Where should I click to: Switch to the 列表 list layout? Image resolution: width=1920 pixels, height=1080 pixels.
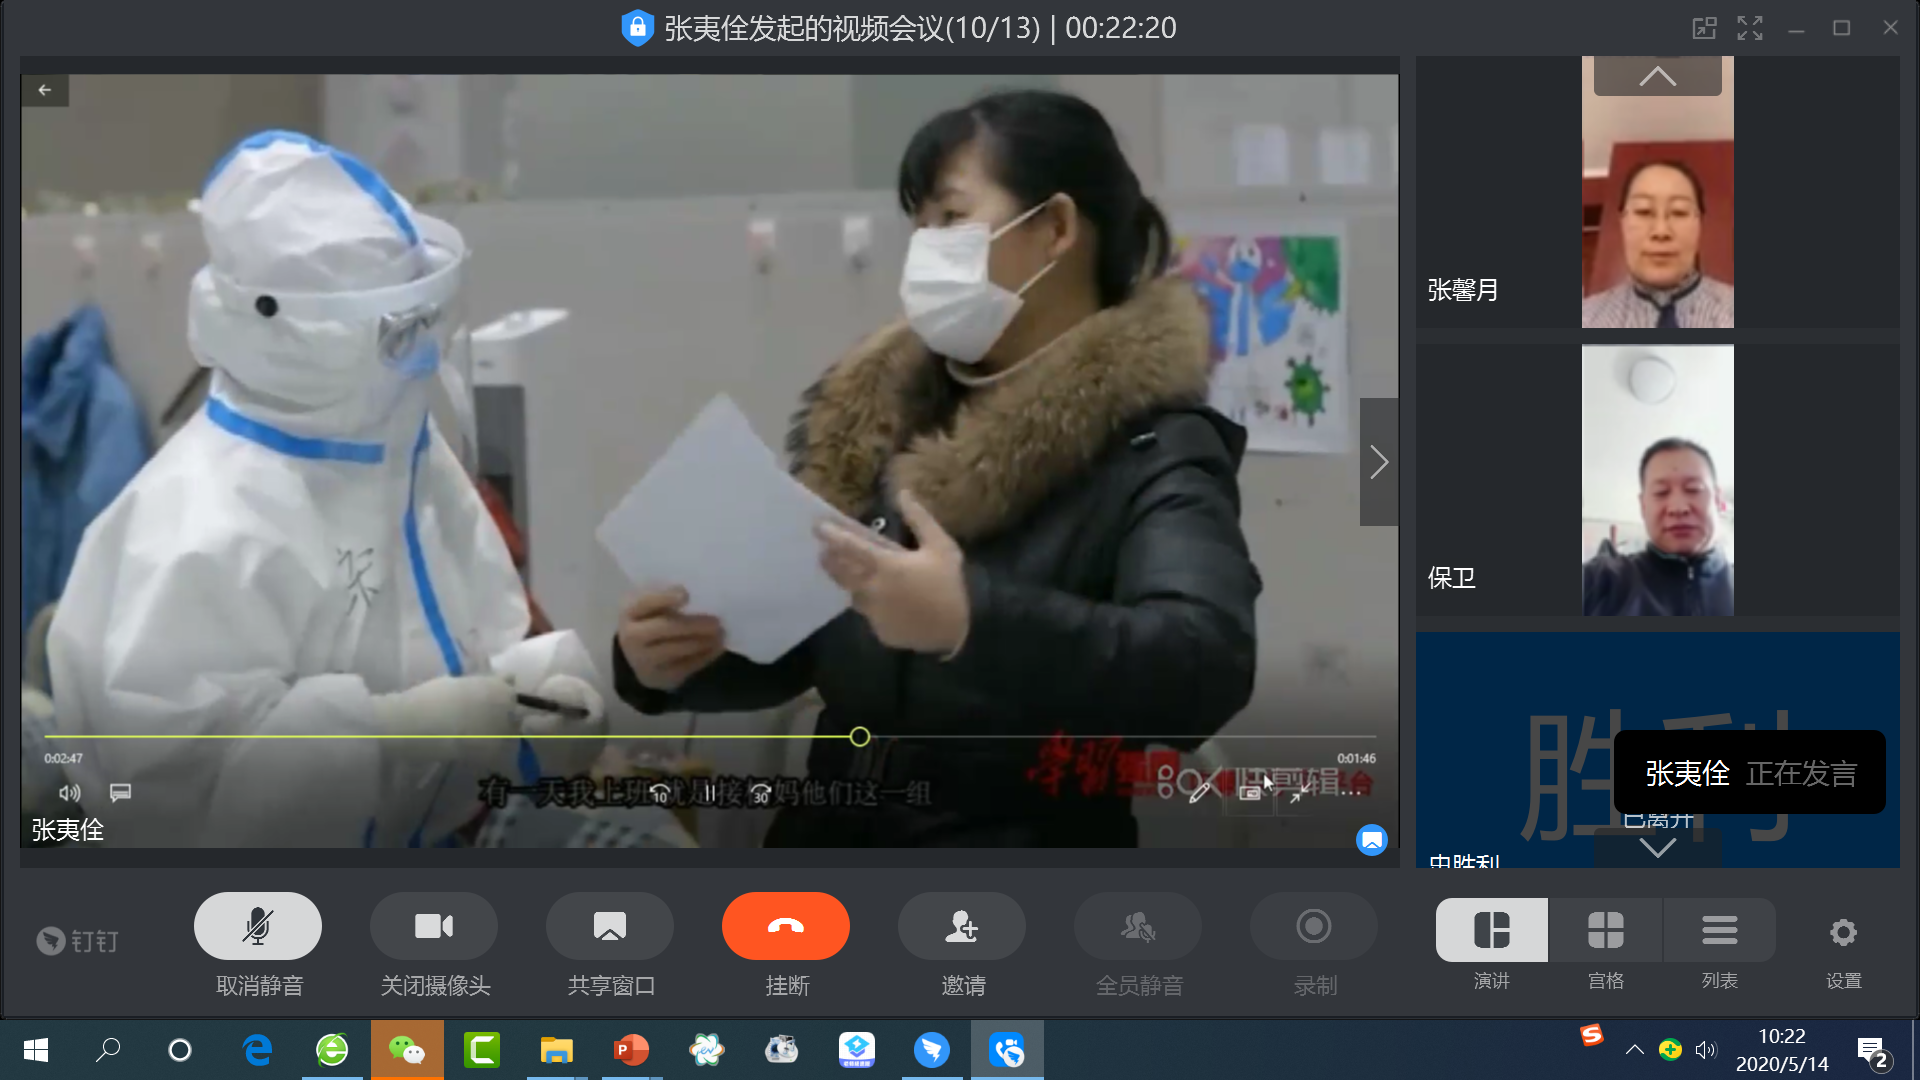tap(1719, 931)
